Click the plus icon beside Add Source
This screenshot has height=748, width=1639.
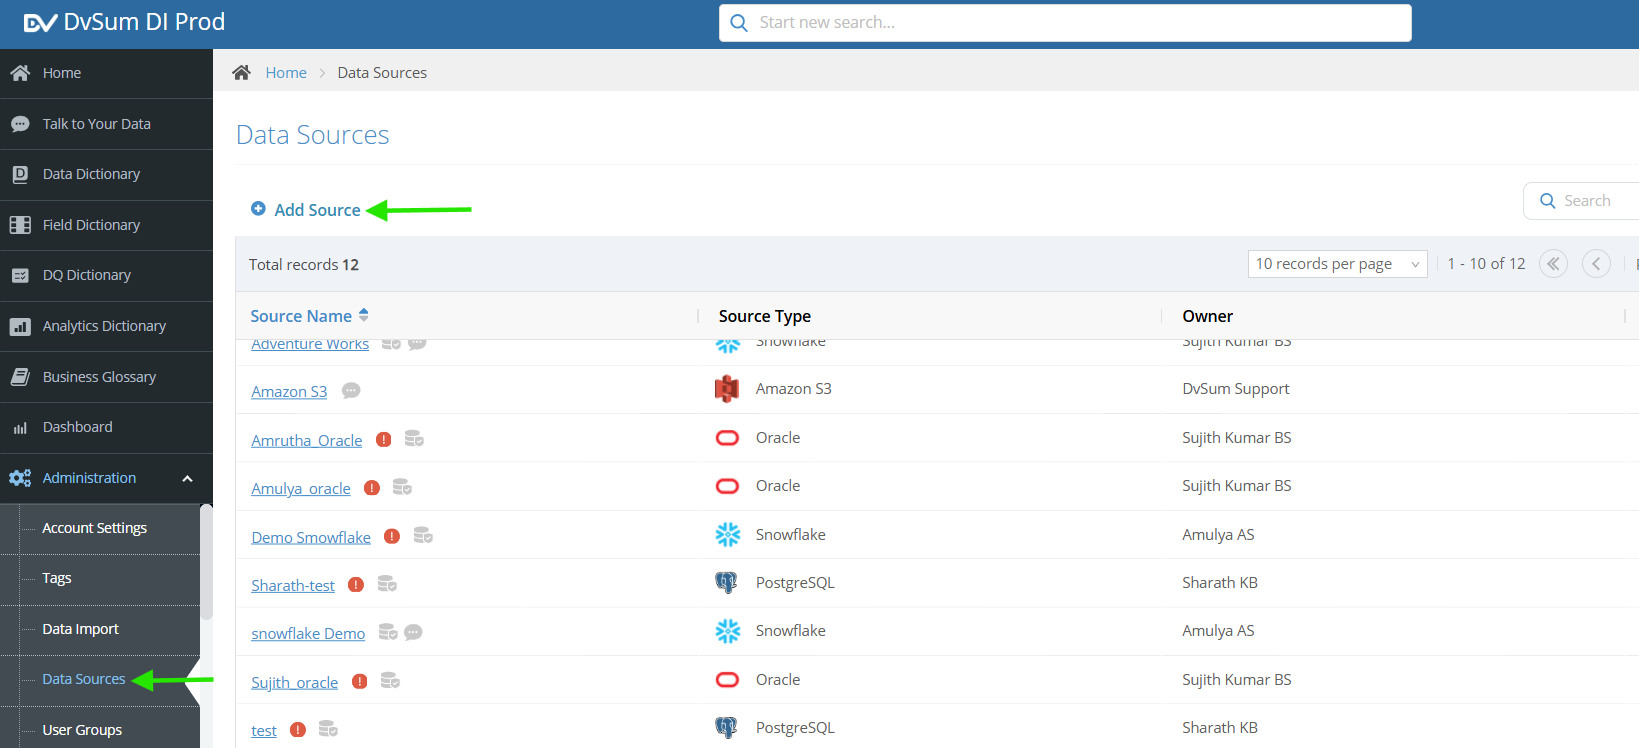(x=258, y=209)
